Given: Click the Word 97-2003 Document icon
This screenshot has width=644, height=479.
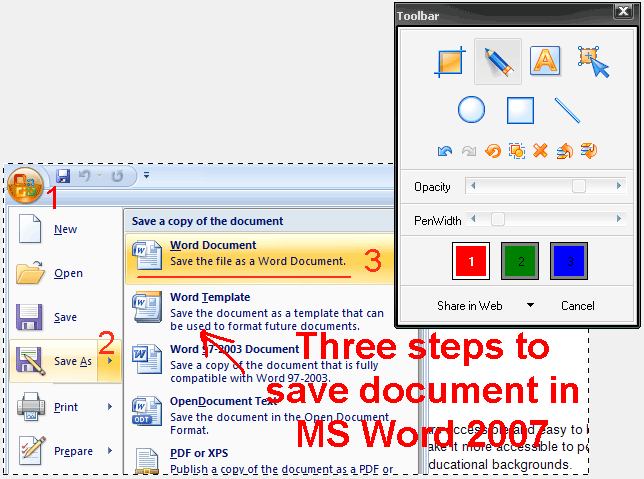Looking at the screenshot, I should (x=147, y=359).
